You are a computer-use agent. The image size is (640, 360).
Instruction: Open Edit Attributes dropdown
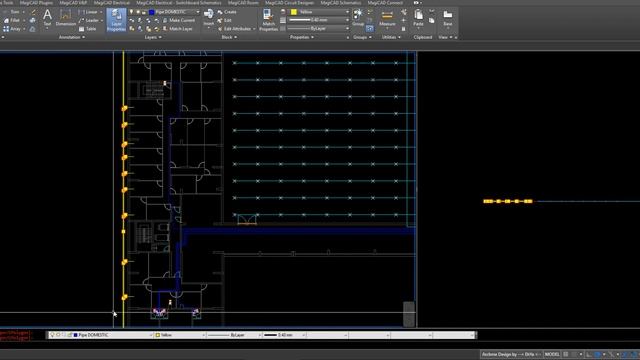[x=236, y=29]
